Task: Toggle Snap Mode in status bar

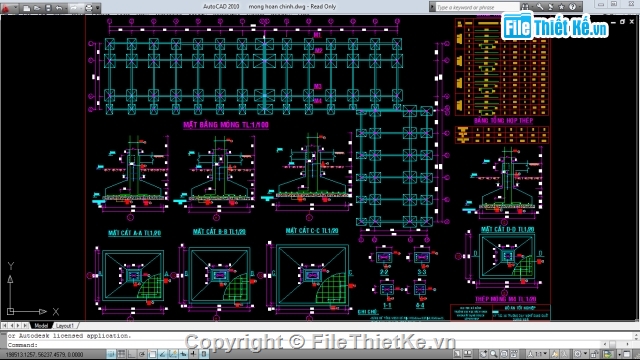Action: (111, 354)
